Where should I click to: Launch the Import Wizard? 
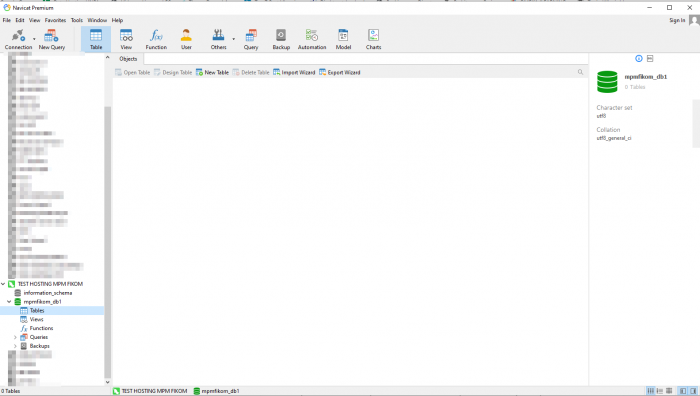[x=294, y=72]
